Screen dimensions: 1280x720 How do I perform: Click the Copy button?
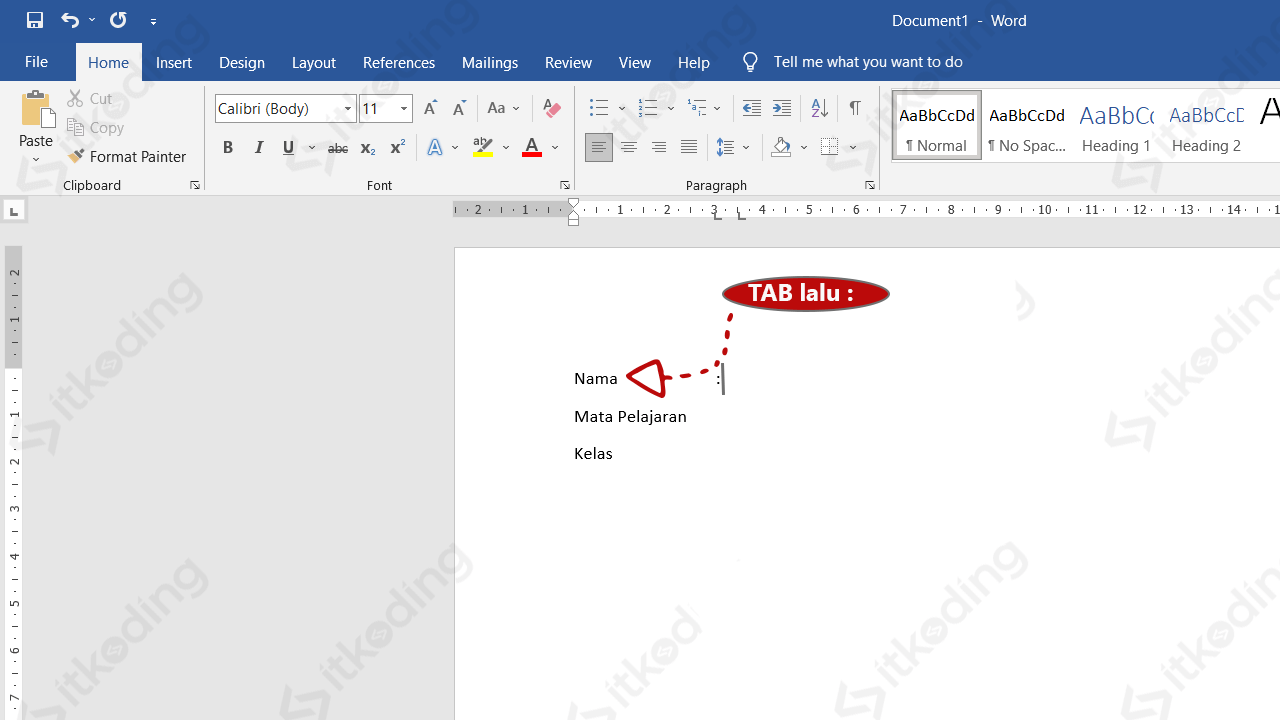(96, 127)
